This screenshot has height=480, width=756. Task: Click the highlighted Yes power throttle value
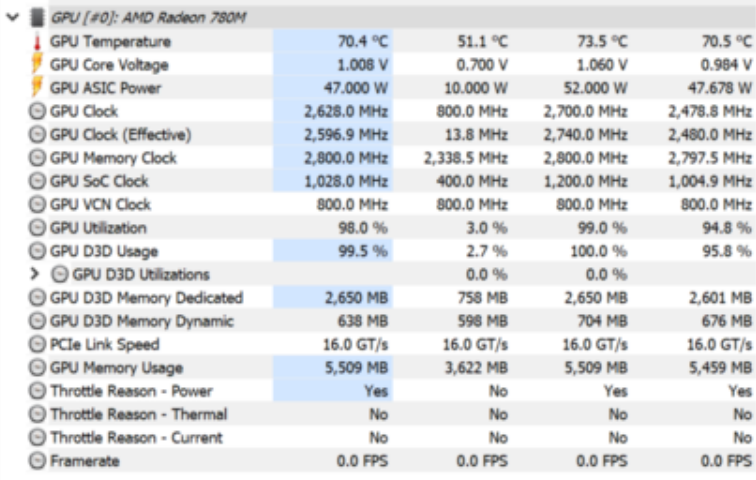click(376, 391)
